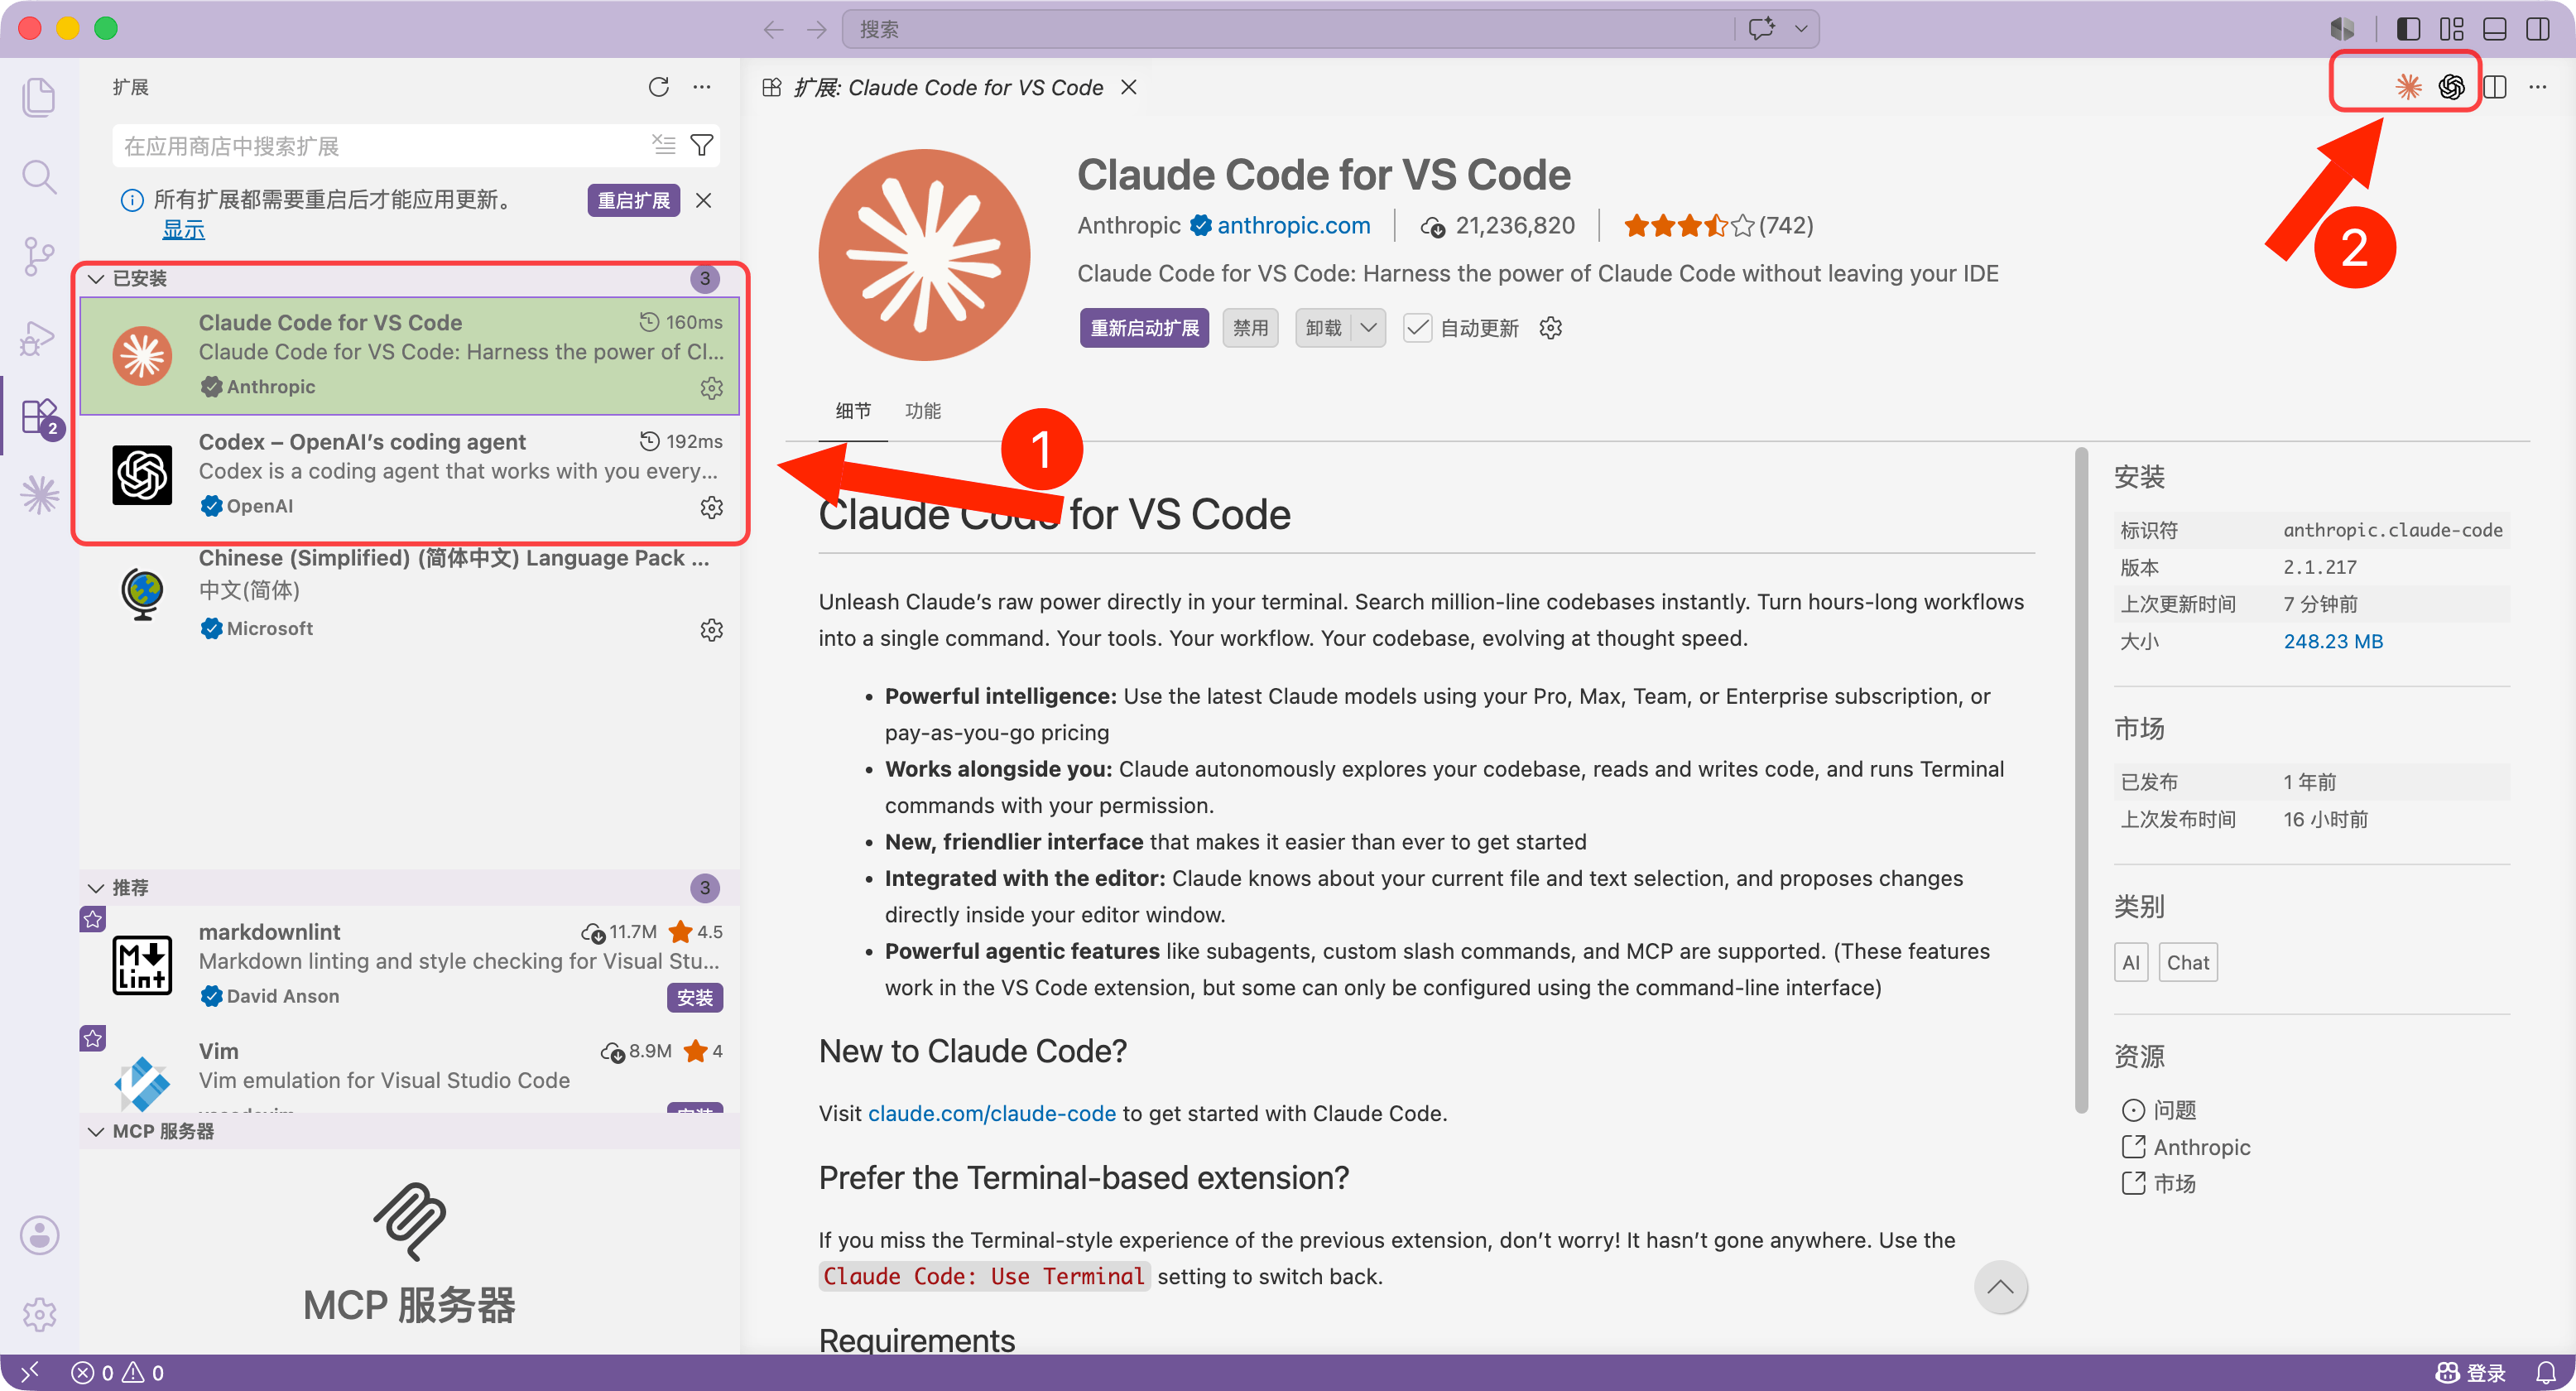Go forward in navigation history

[816, 29]
